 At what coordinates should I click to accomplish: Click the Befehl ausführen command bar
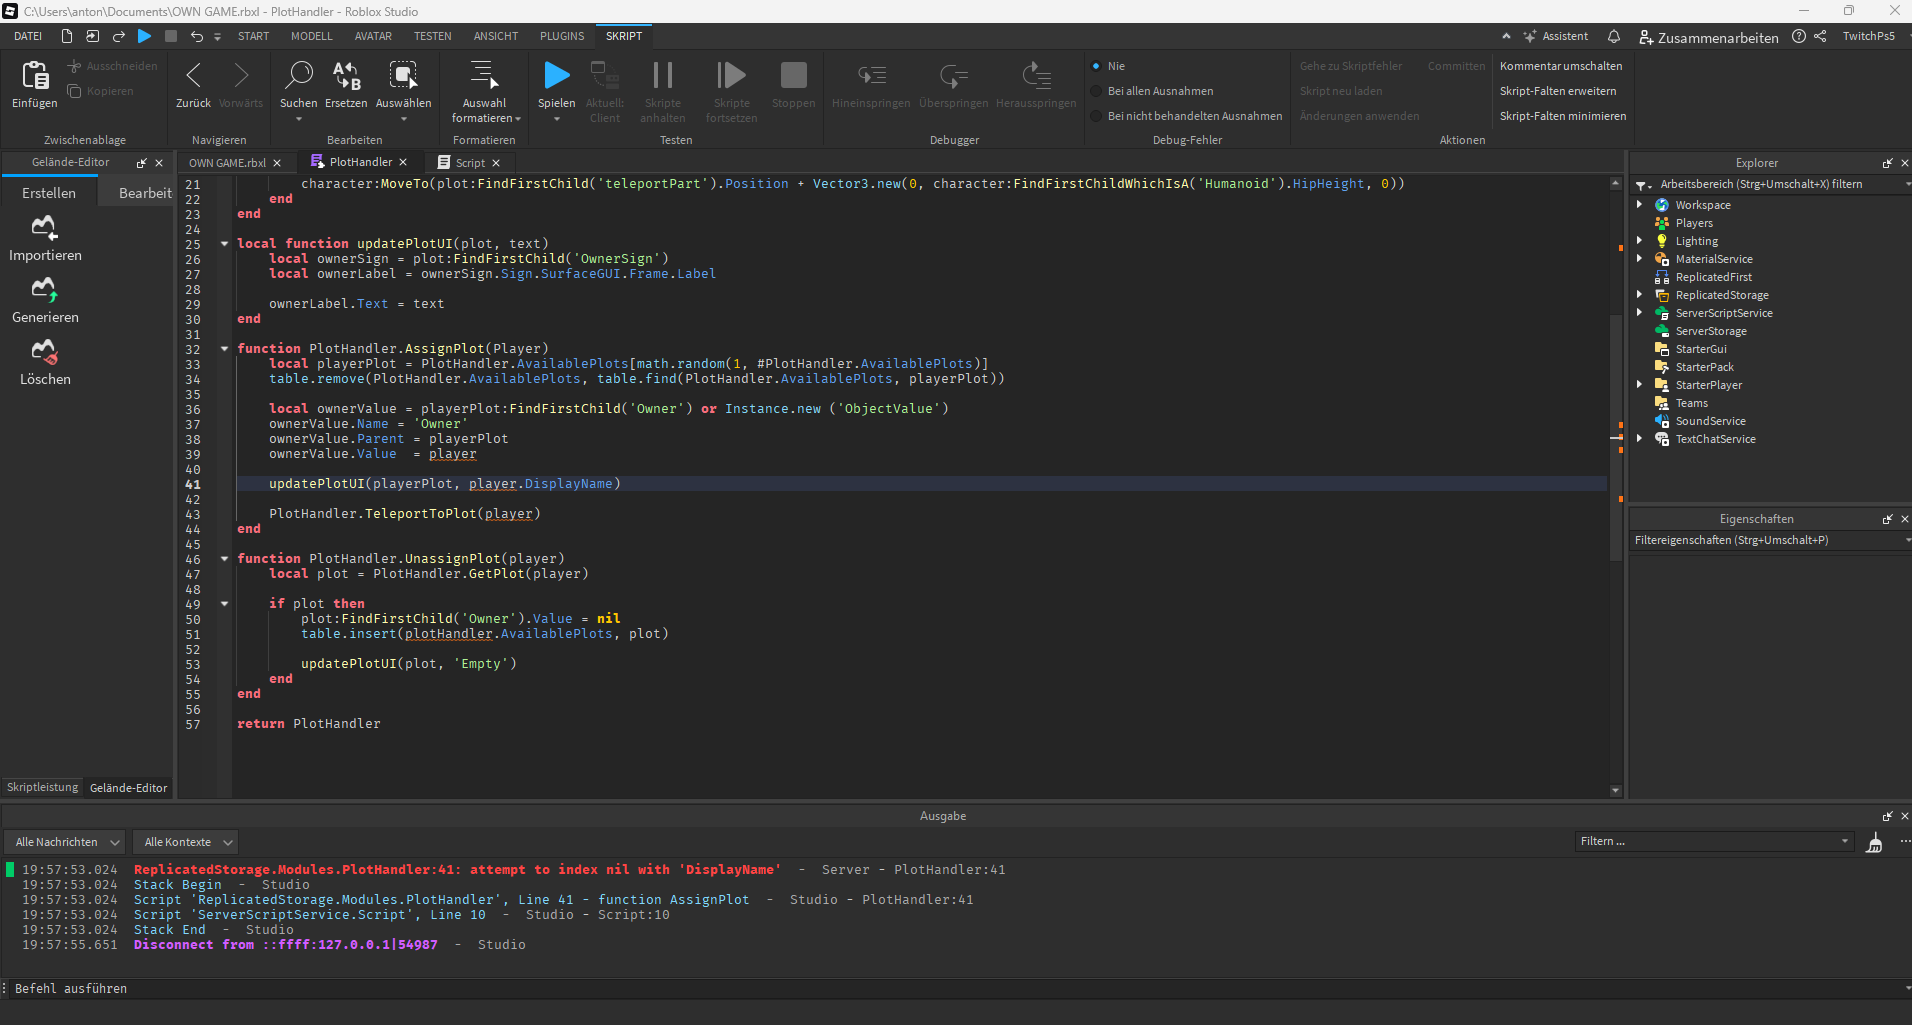click(x=956, y=989)
